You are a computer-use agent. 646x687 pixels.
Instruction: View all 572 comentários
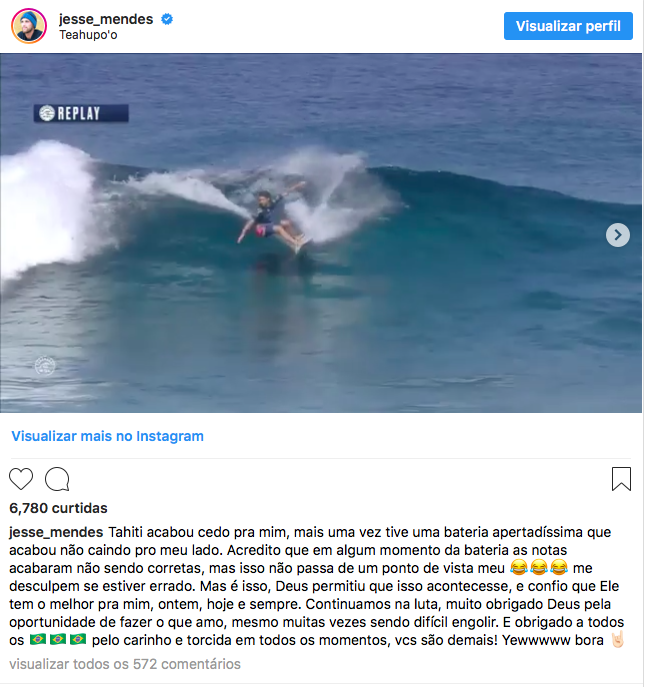[125, 664]
